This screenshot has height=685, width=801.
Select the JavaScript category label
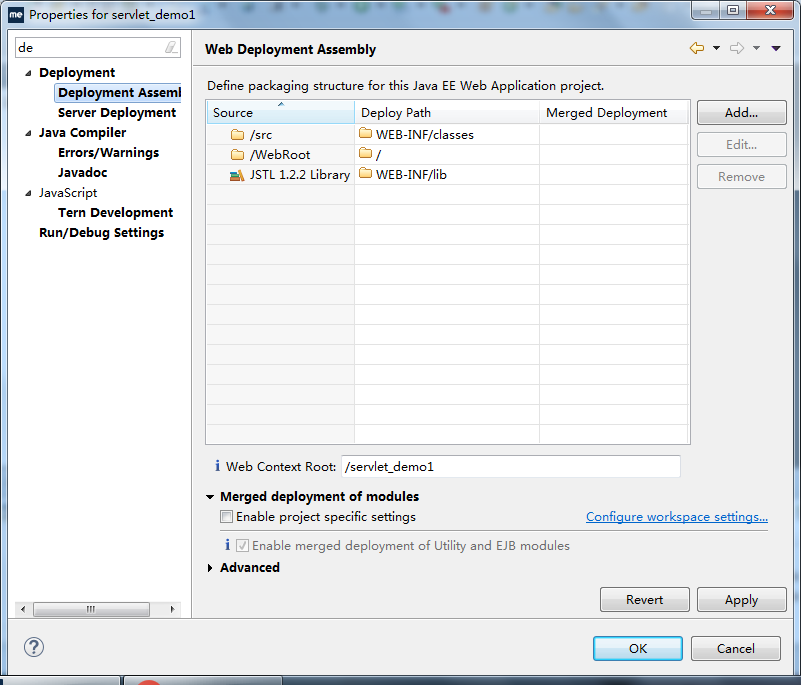68,193
